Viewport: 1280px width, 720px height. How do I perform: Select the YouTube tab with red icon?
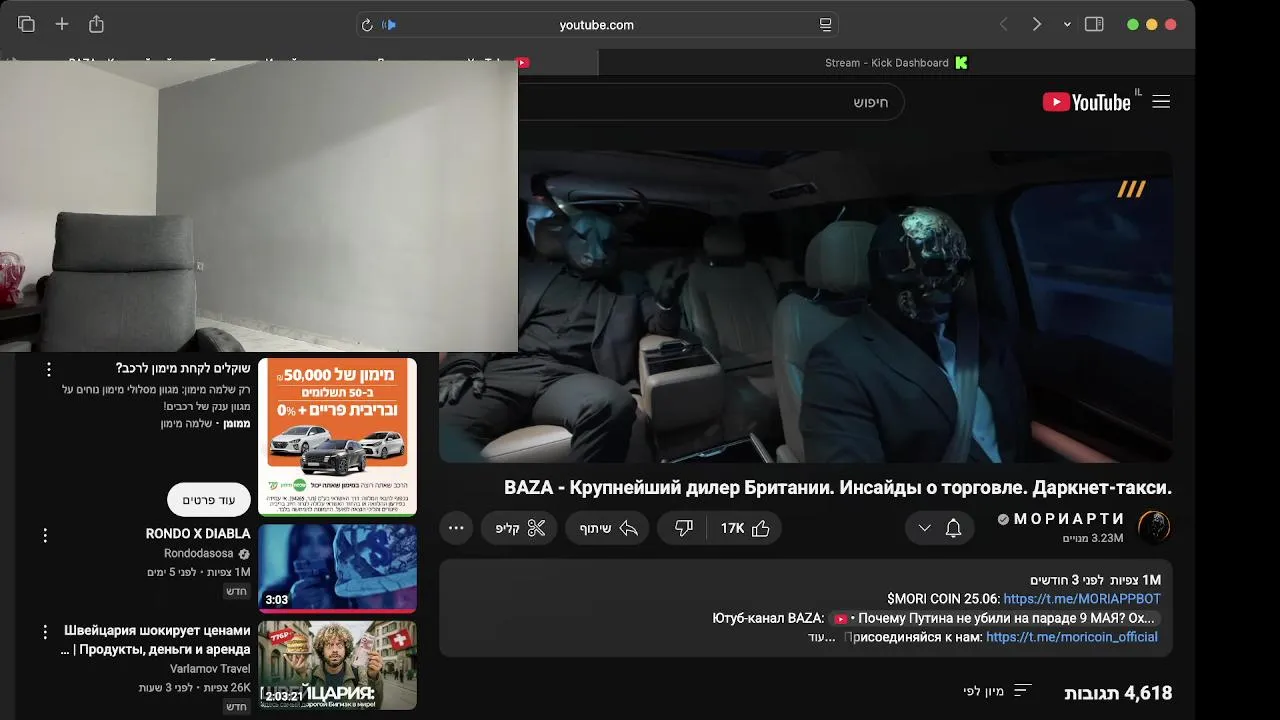click(x=523, y=62)
